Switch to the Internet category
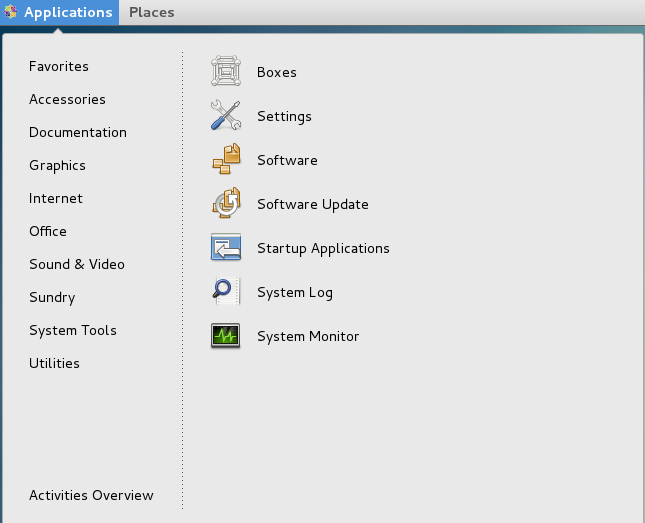This screenshot has width=645, height=523. pyautogui.click(x=56, y=198)
